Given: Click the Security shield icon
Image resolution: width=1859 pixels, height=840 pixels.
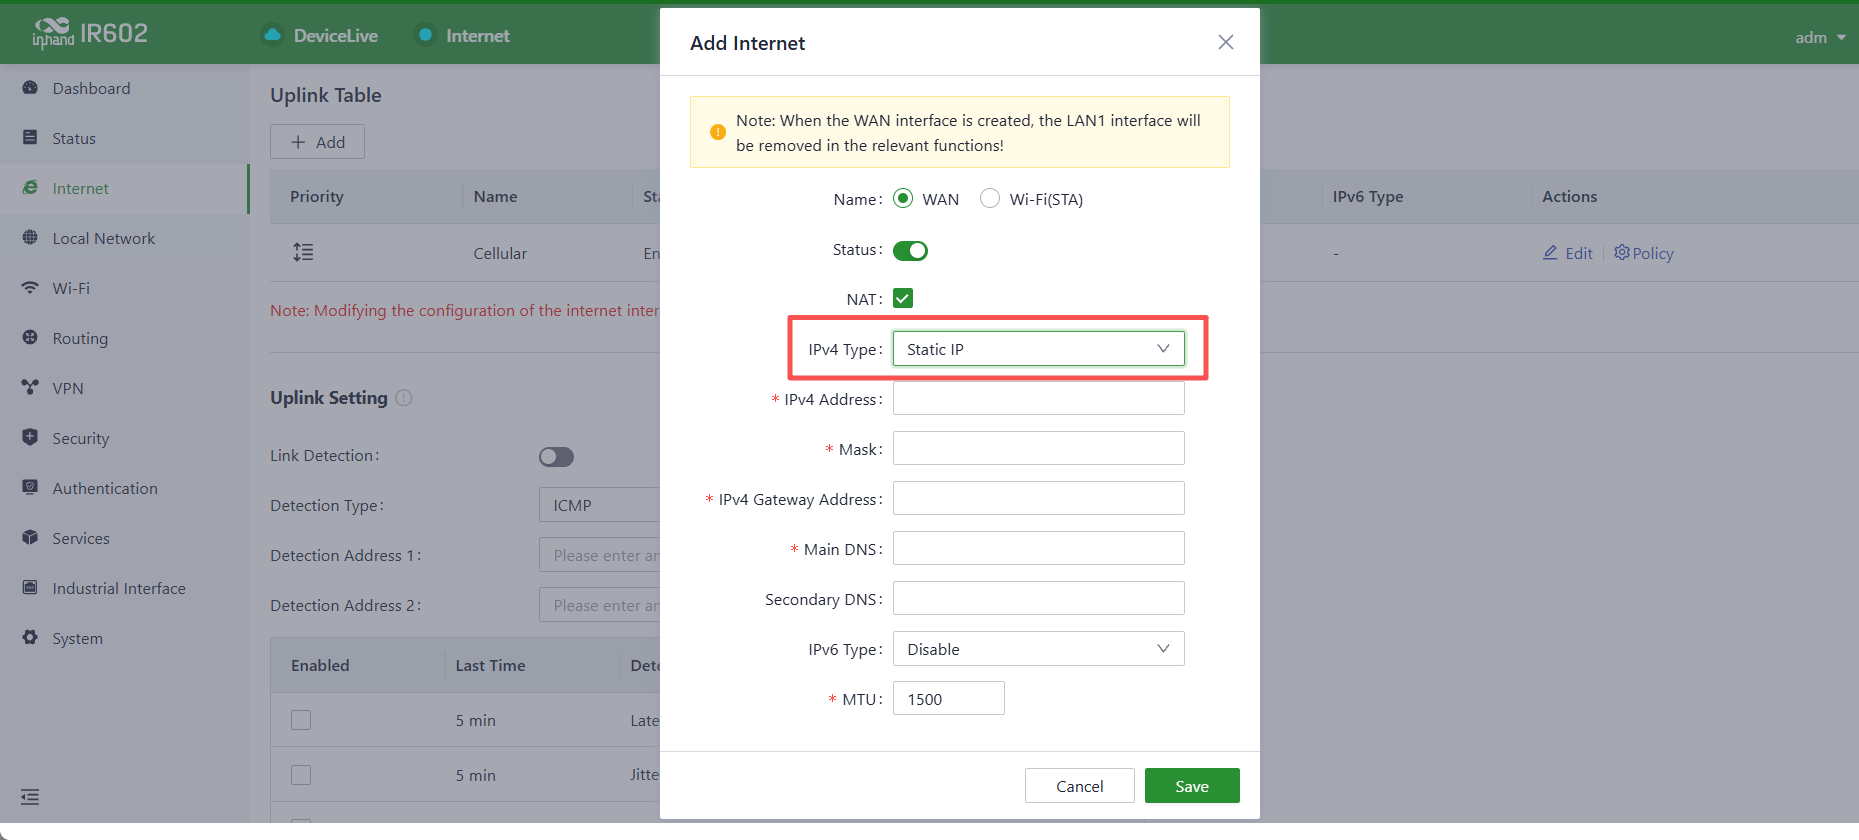Looking at the screenshot, I should point(30,438).
